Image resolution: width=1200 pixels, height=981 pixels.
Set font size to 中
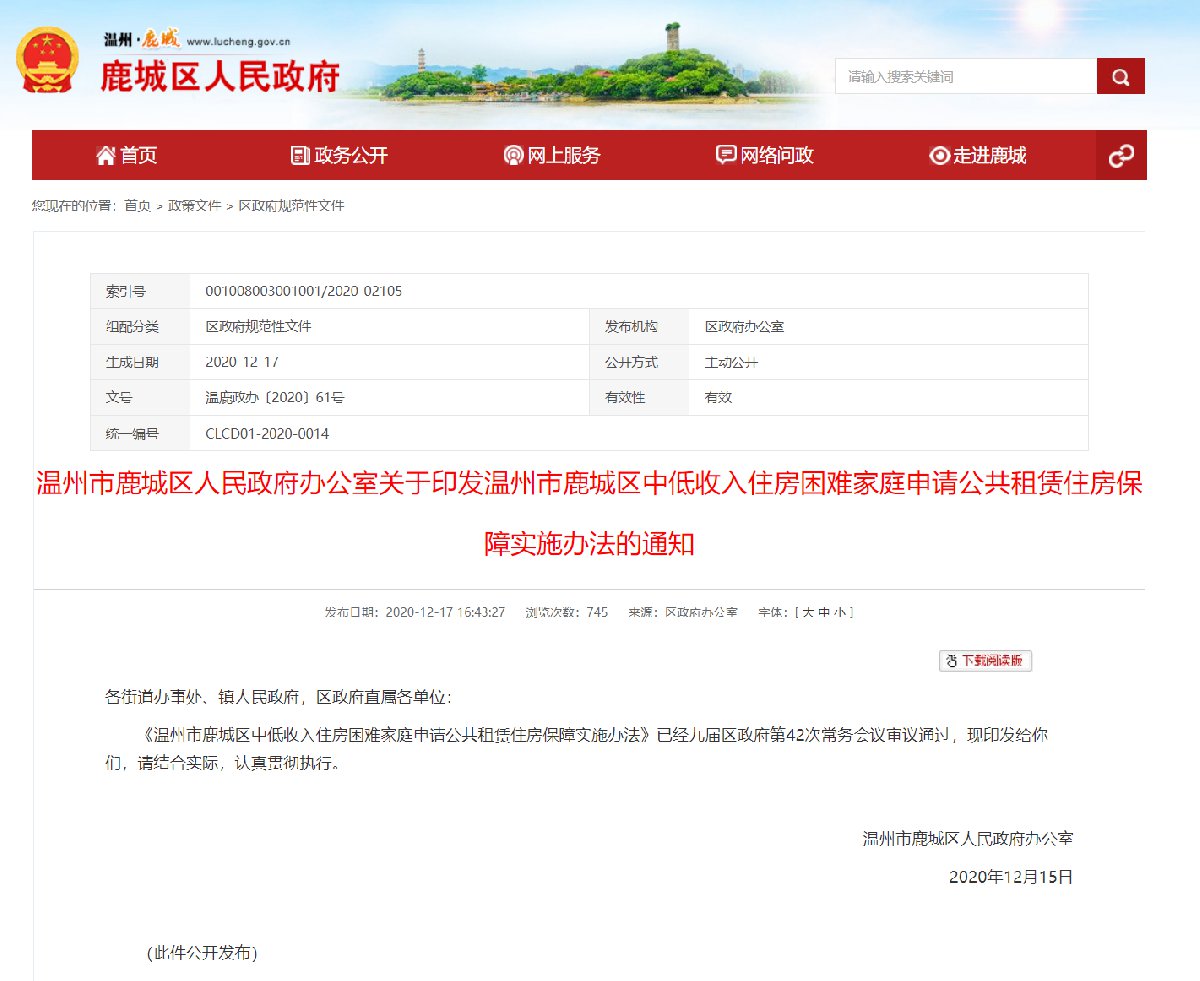(824, 612)
